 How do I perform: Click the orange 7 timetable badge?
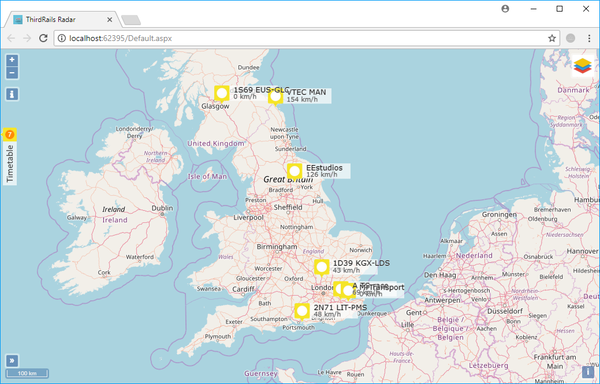(x=10, y=135)
